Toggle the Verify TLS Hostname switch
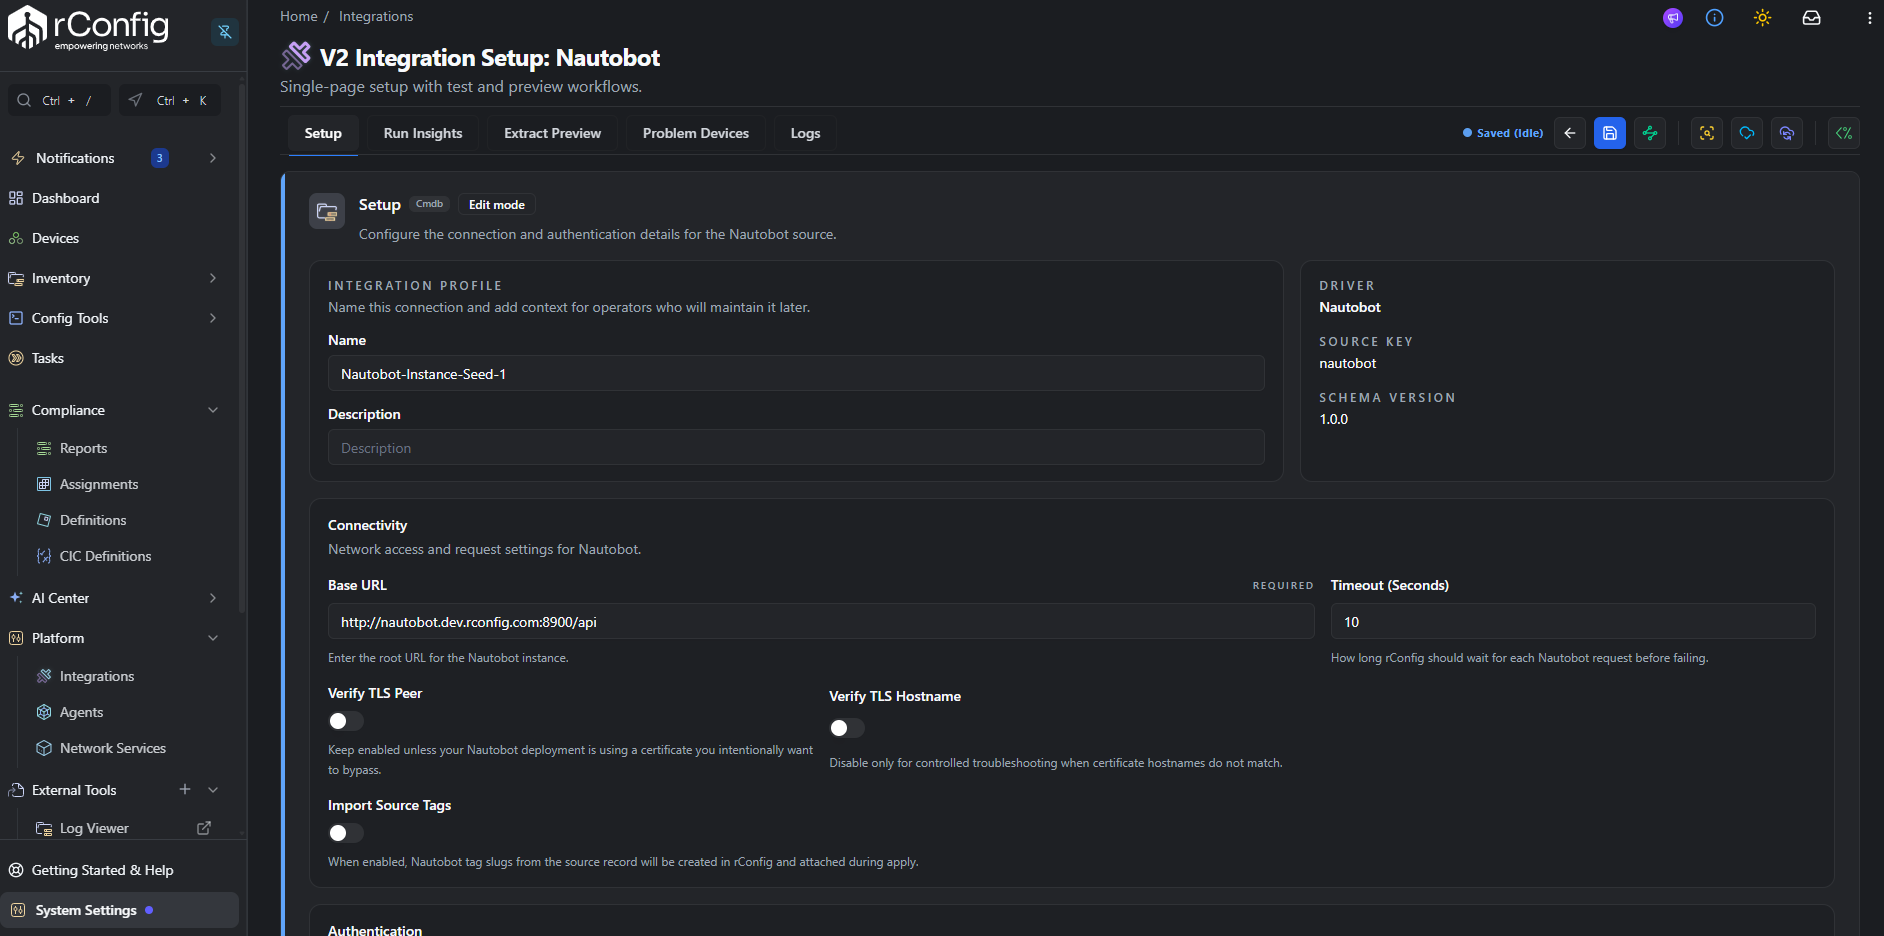Viewport: 1884px width, 936px height. [847, 728]
